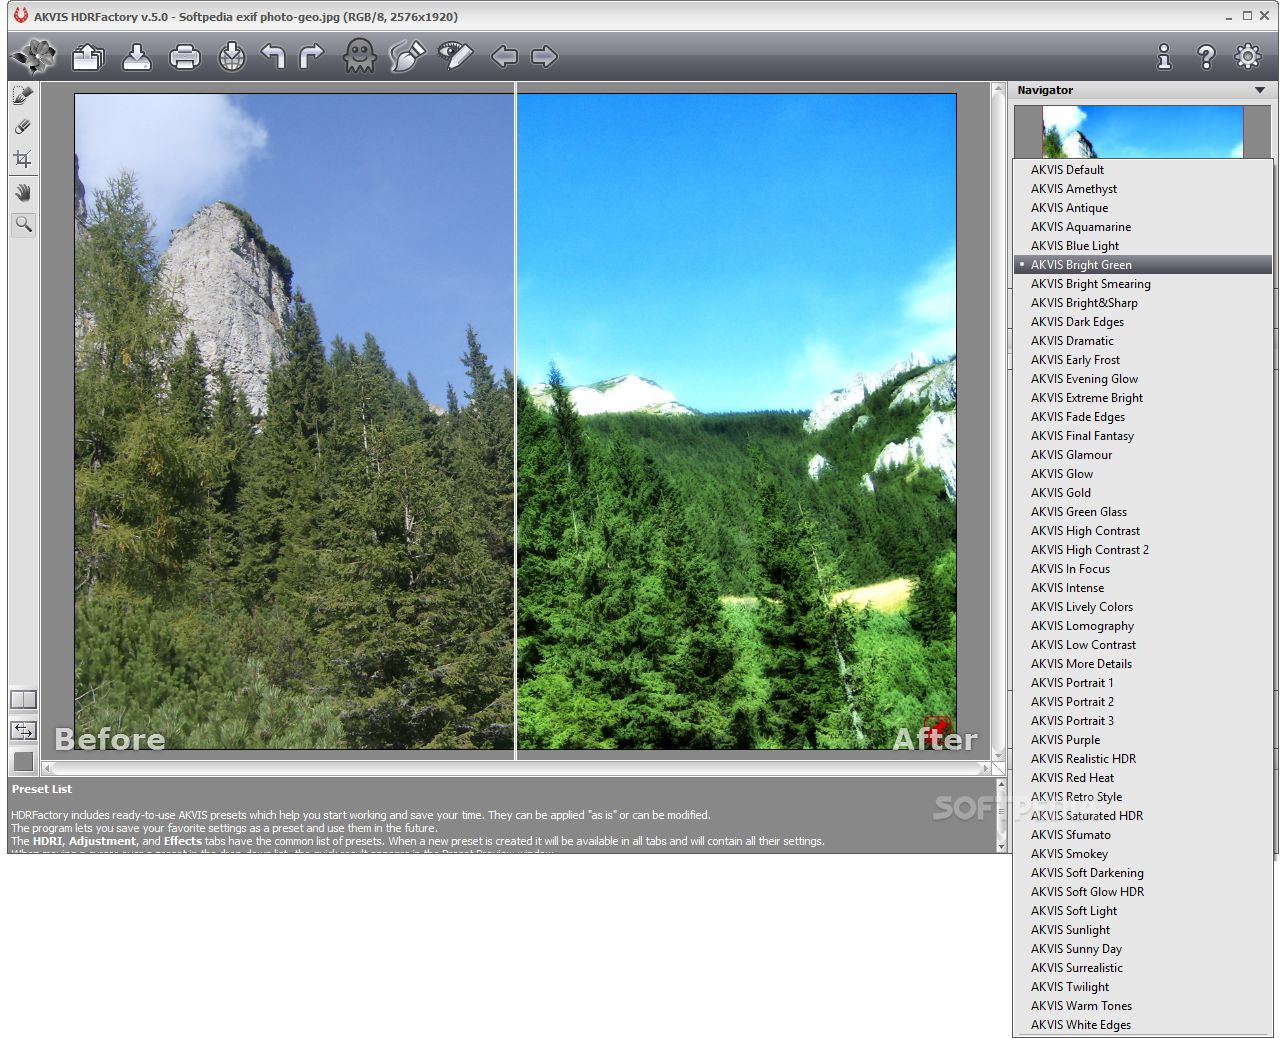Select AKVIS Soft Glow HDR preset

pos(1143,892)
